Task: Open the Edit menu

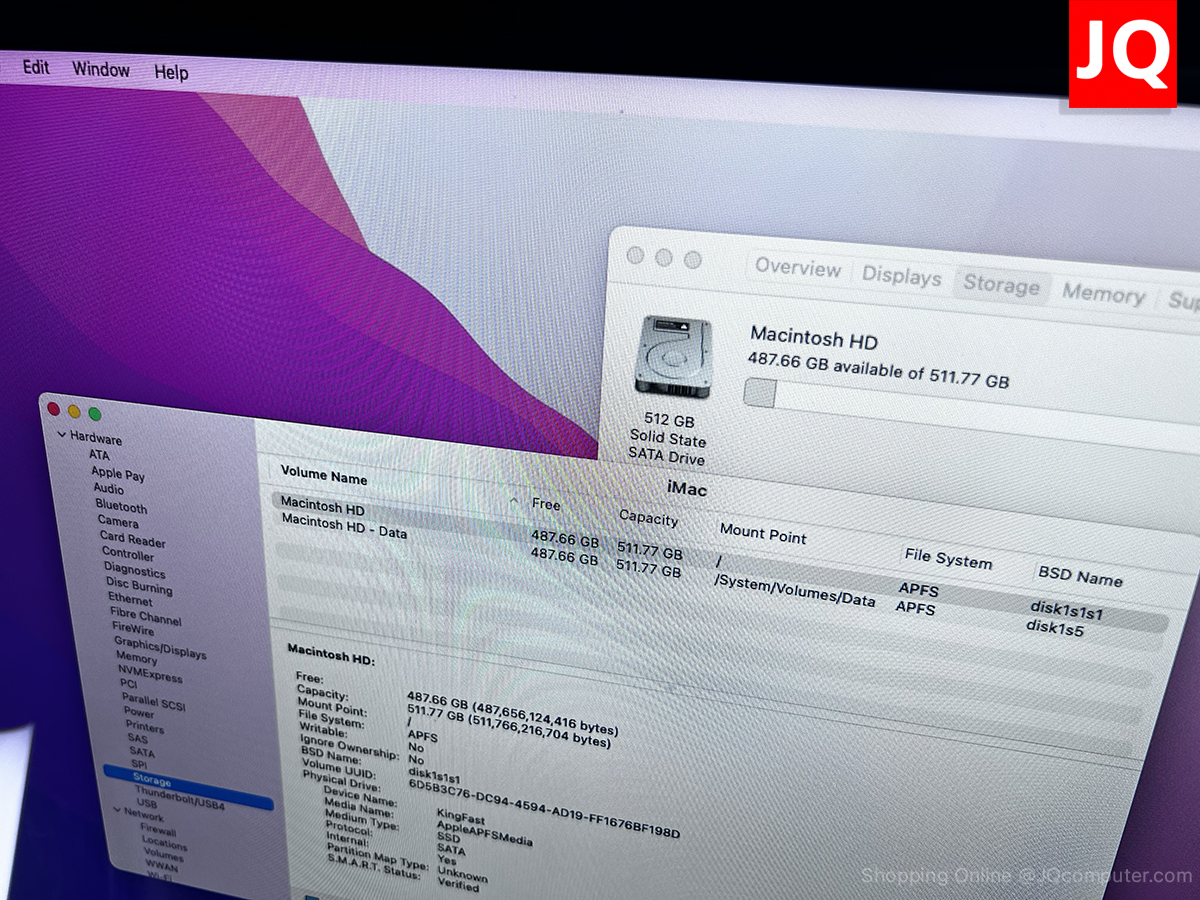Action: (36, 68)
